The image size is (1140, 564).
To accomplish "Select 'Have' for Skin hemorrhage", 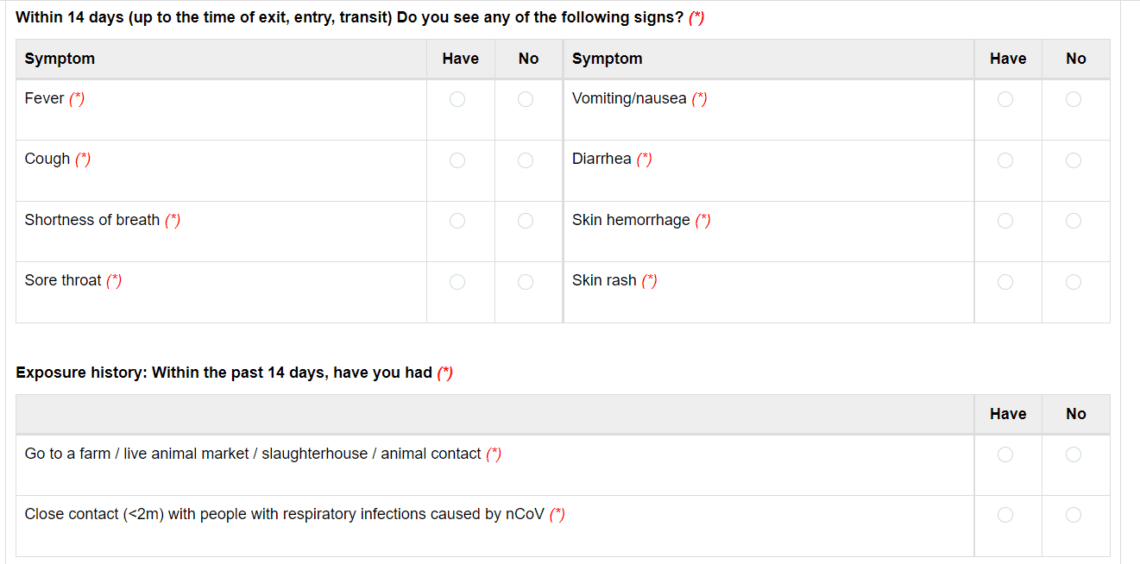I will (x=1005, y=220).
